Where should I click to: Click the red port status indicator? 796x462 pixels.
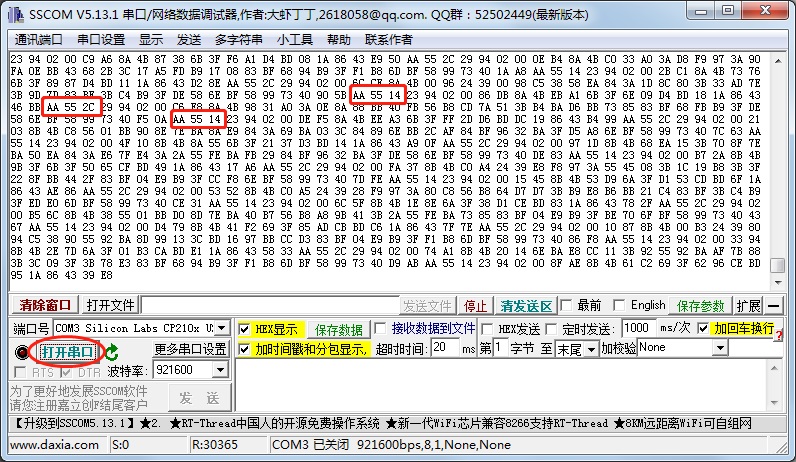pyautogui.click(x=23, y=351)
